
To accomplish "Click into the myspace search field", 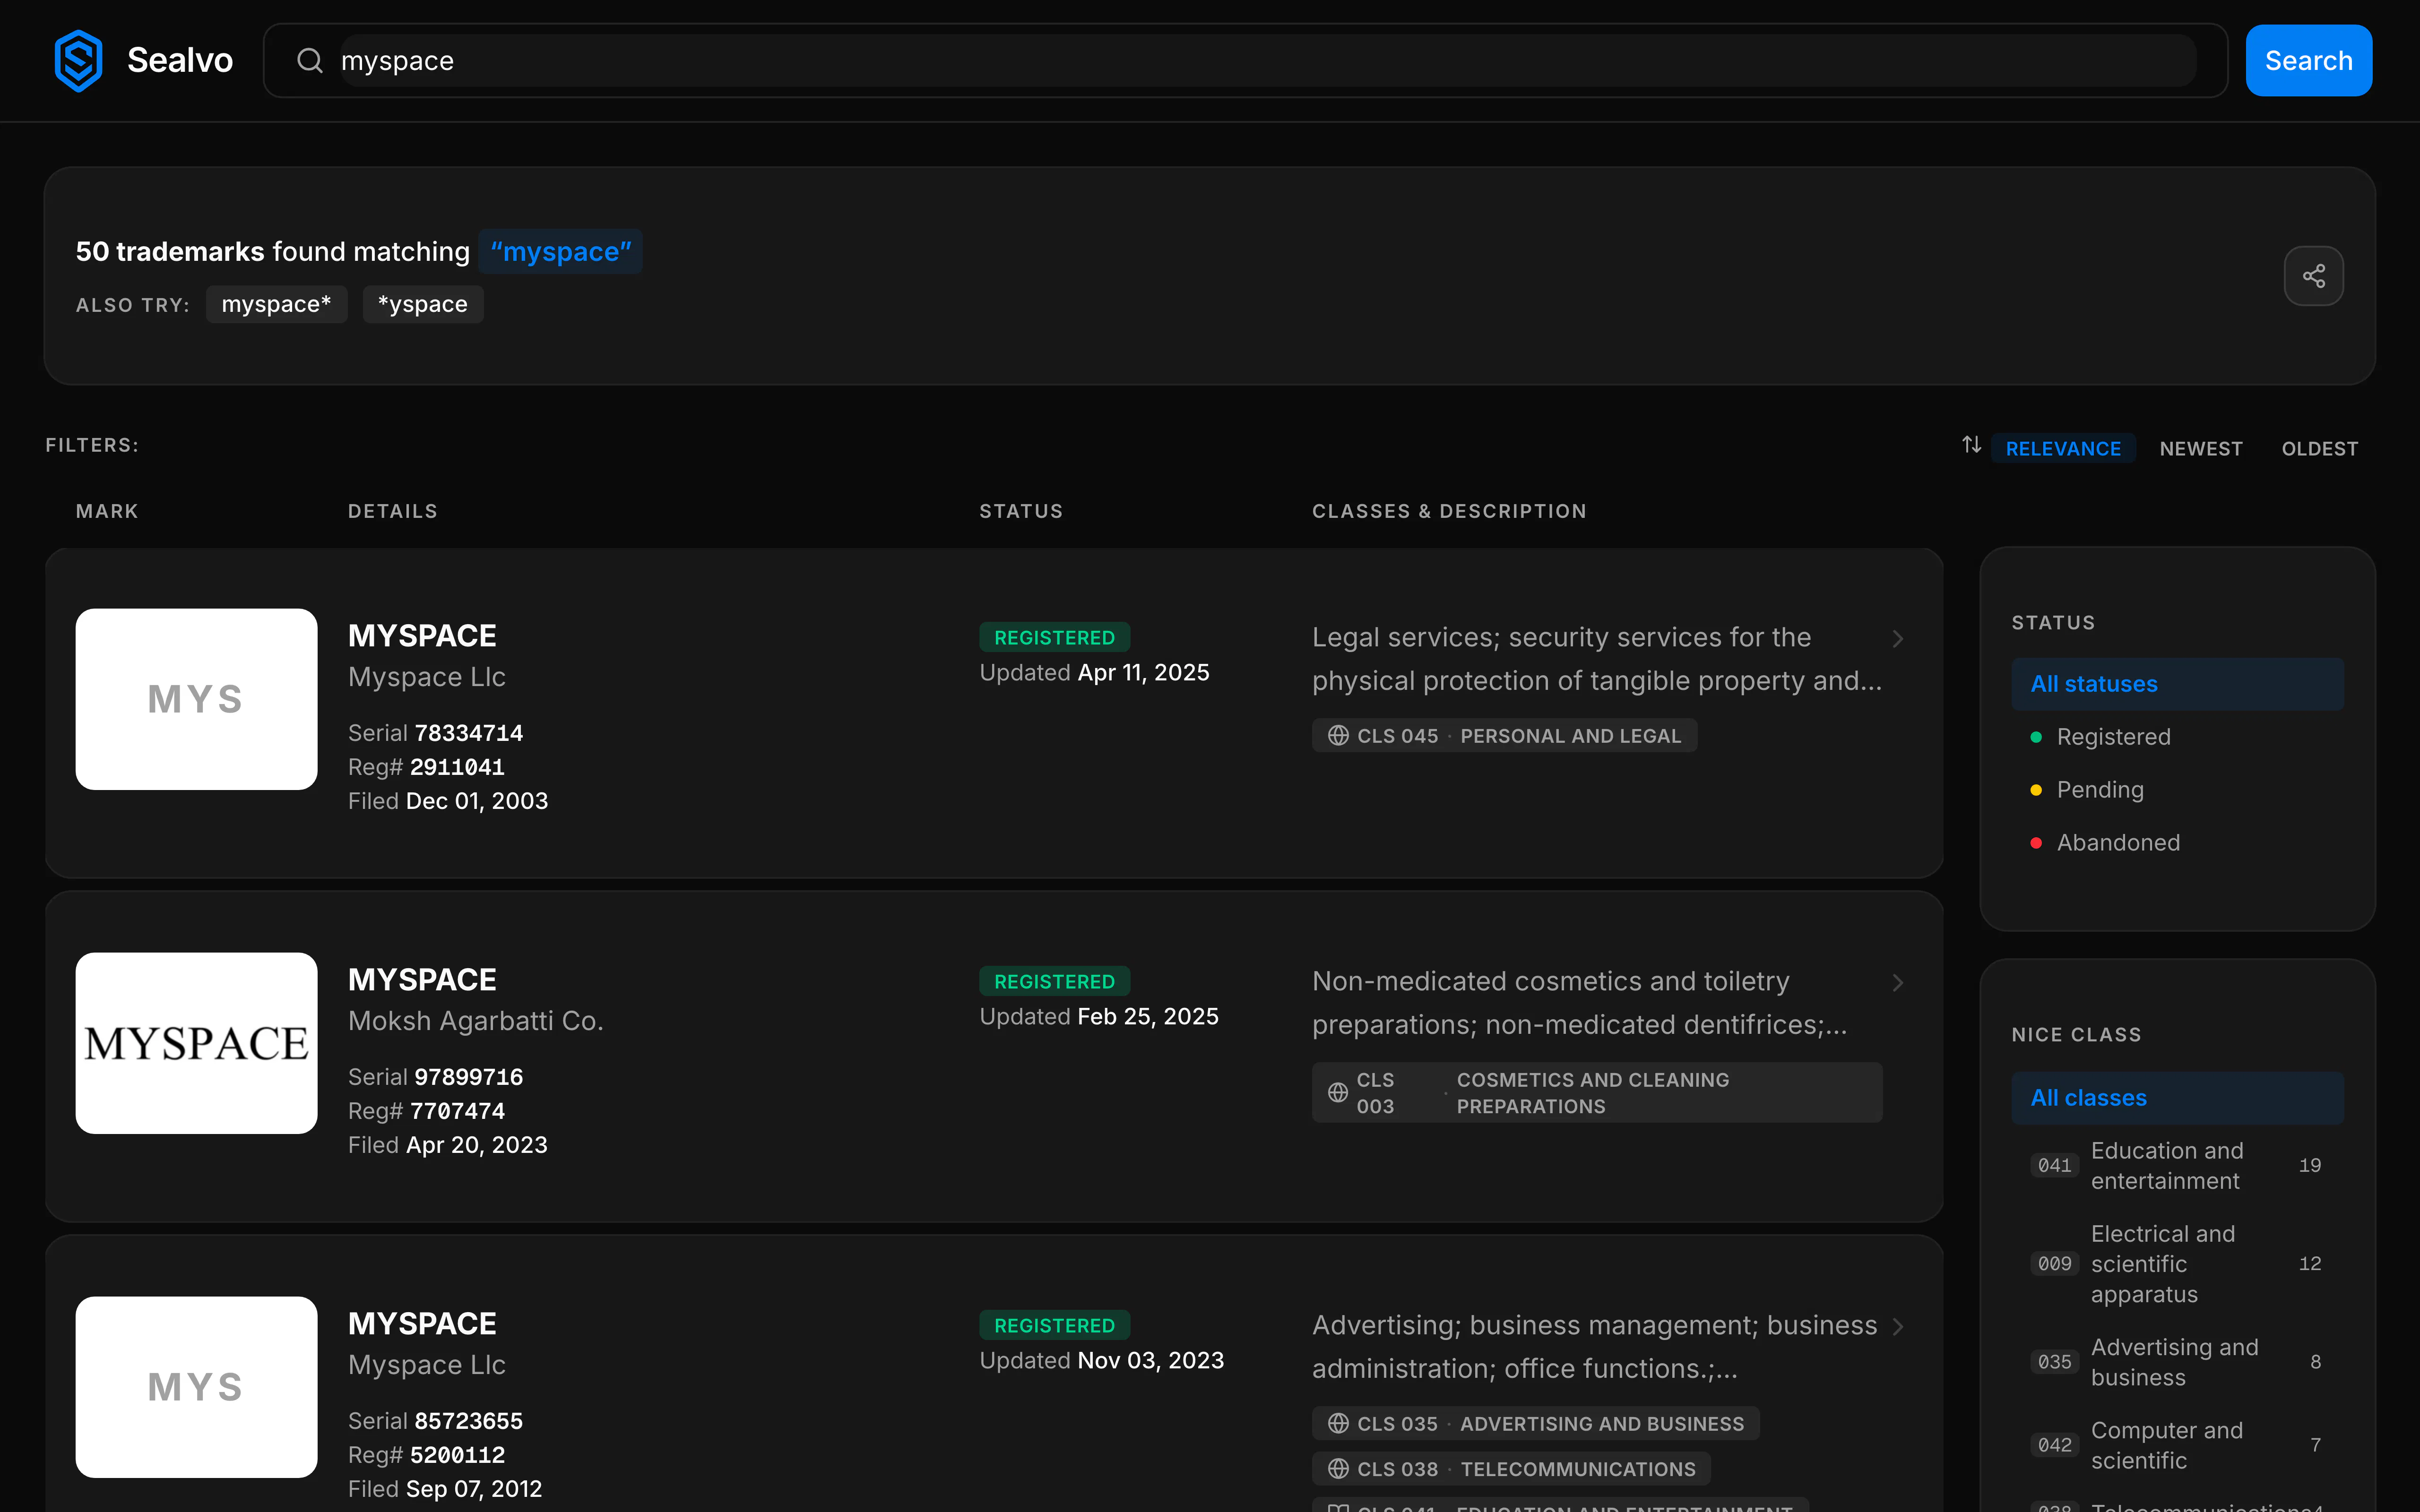I will (x=1268, y=61).
